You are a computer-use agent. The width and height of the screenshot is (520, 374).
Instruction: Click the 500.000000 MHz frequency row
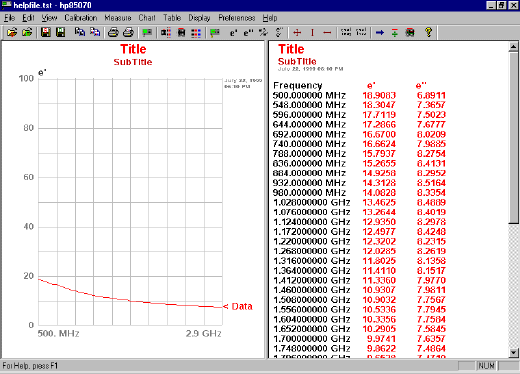click(309, 95)
